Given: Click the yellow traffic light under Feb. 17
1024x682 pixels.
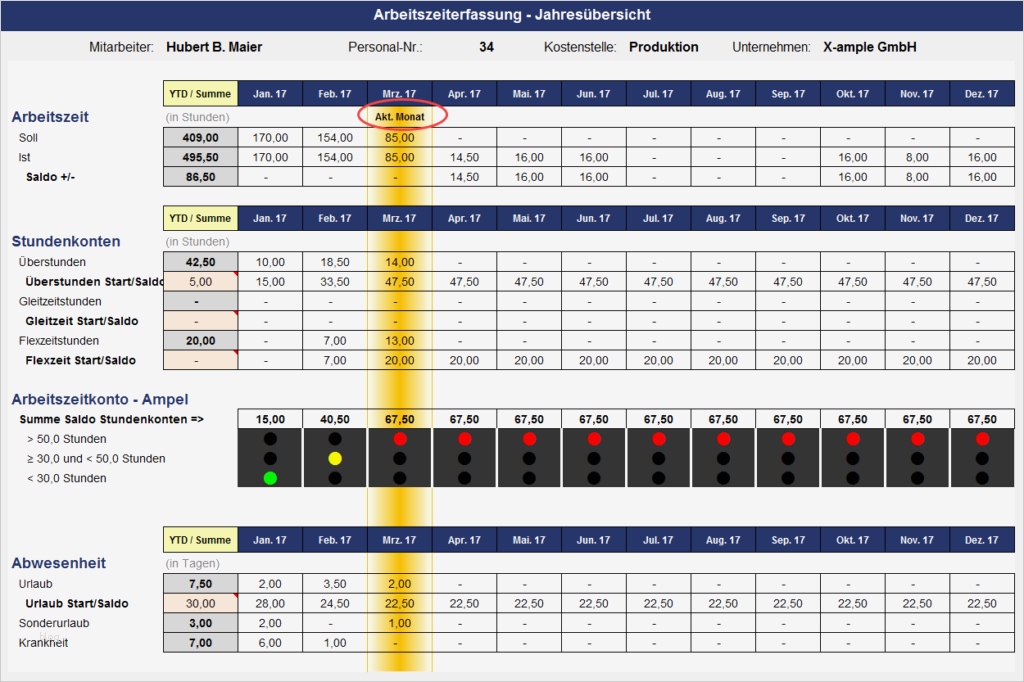Looking at the screenshot, I should pos(334,458).
